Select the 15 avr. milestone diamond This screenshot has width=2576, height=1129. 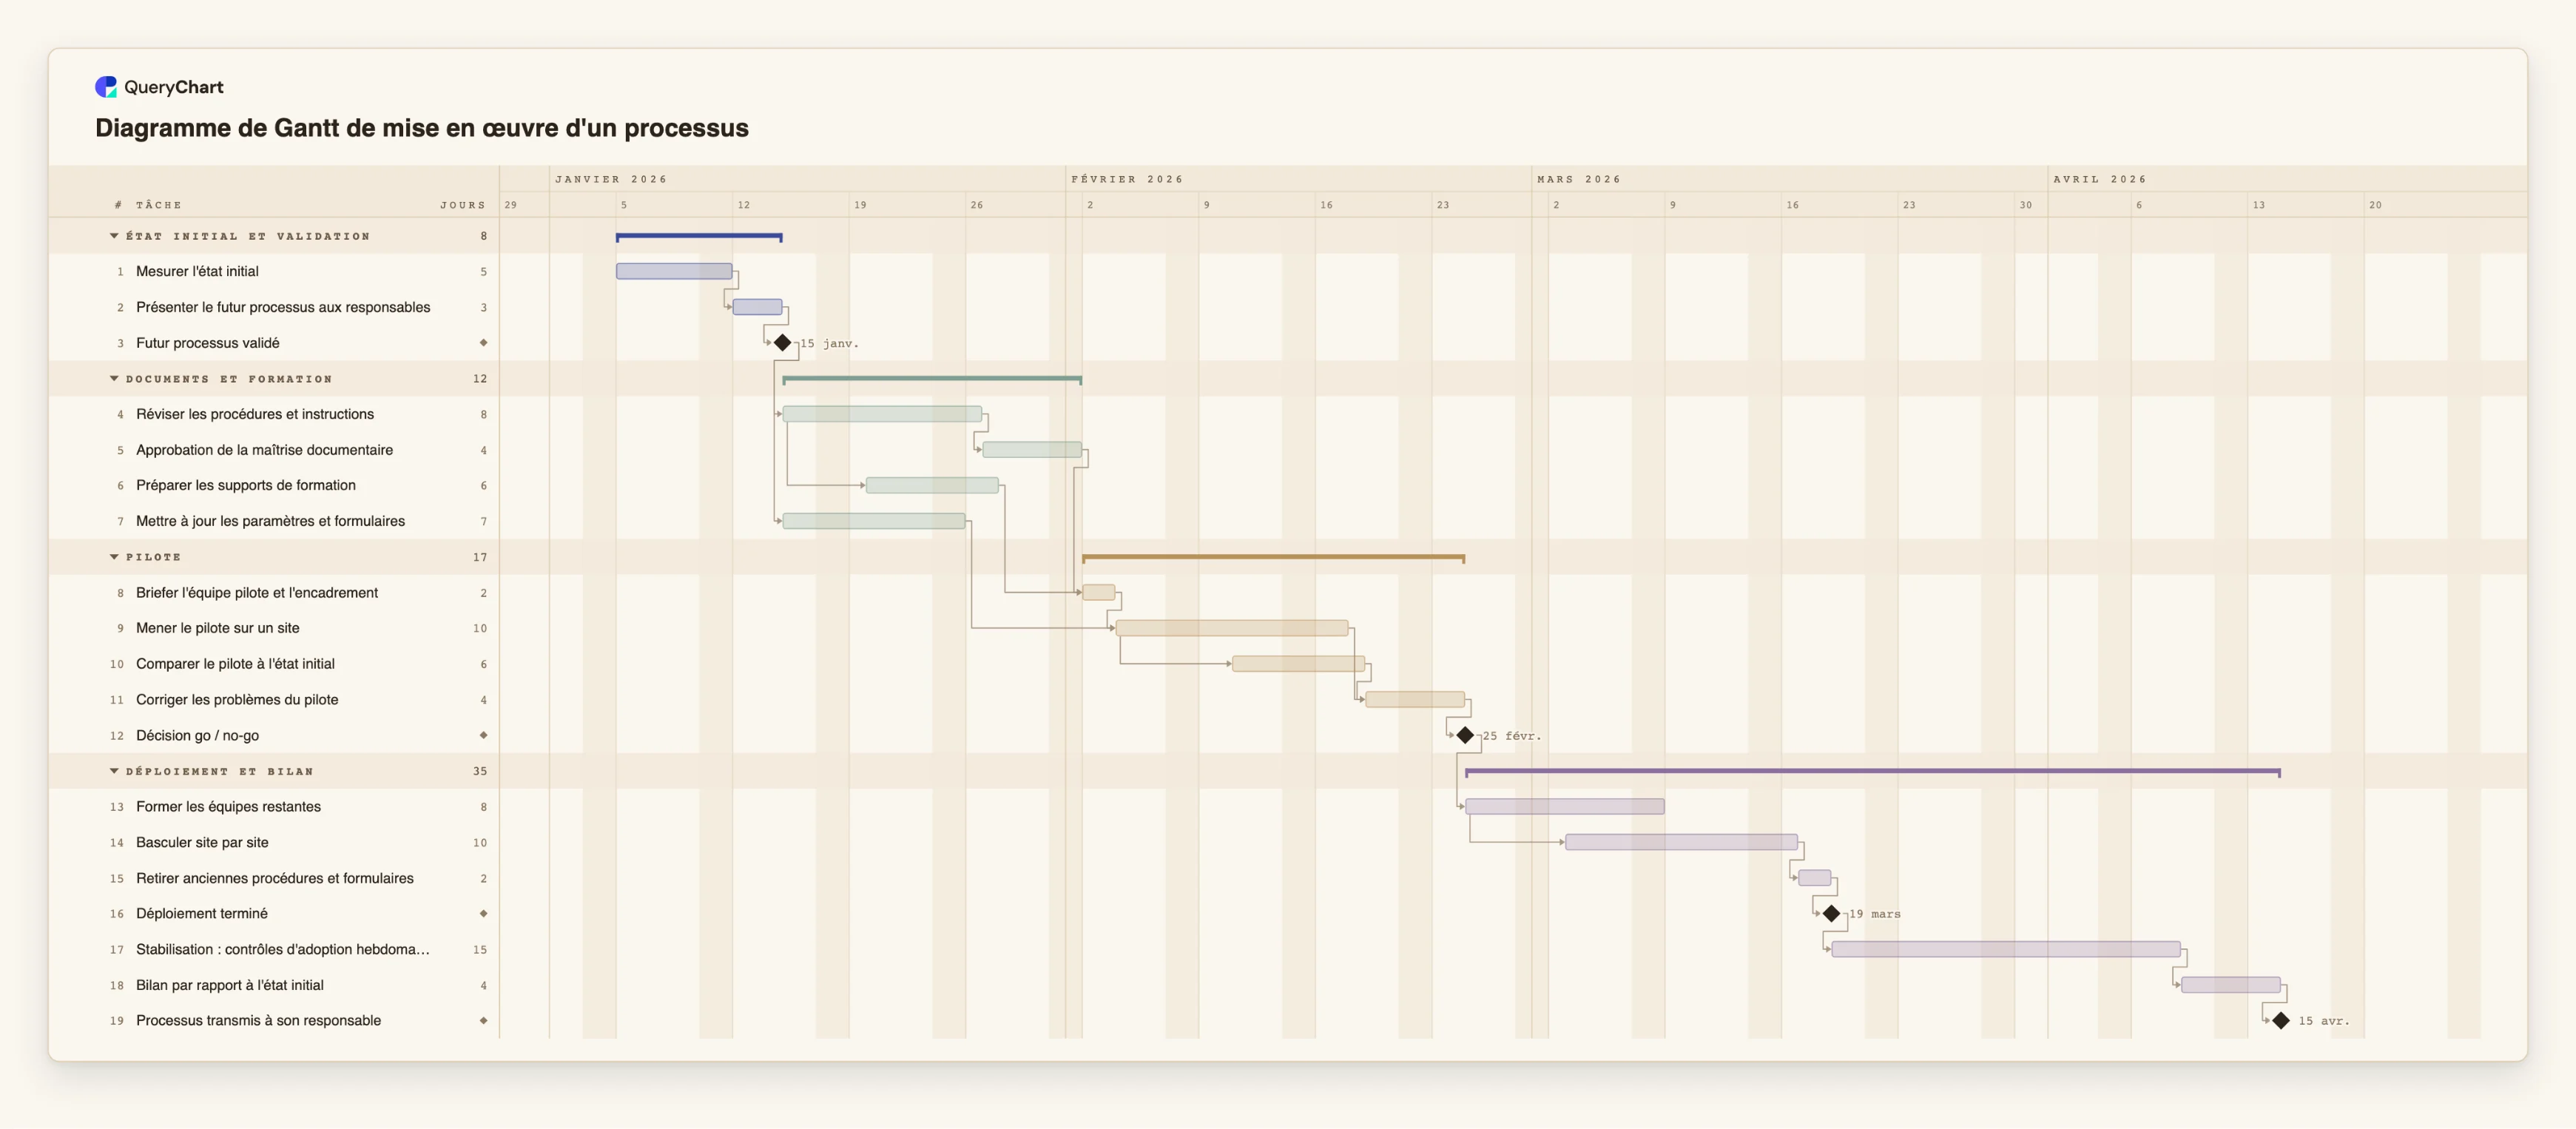coord(2281,1021)
